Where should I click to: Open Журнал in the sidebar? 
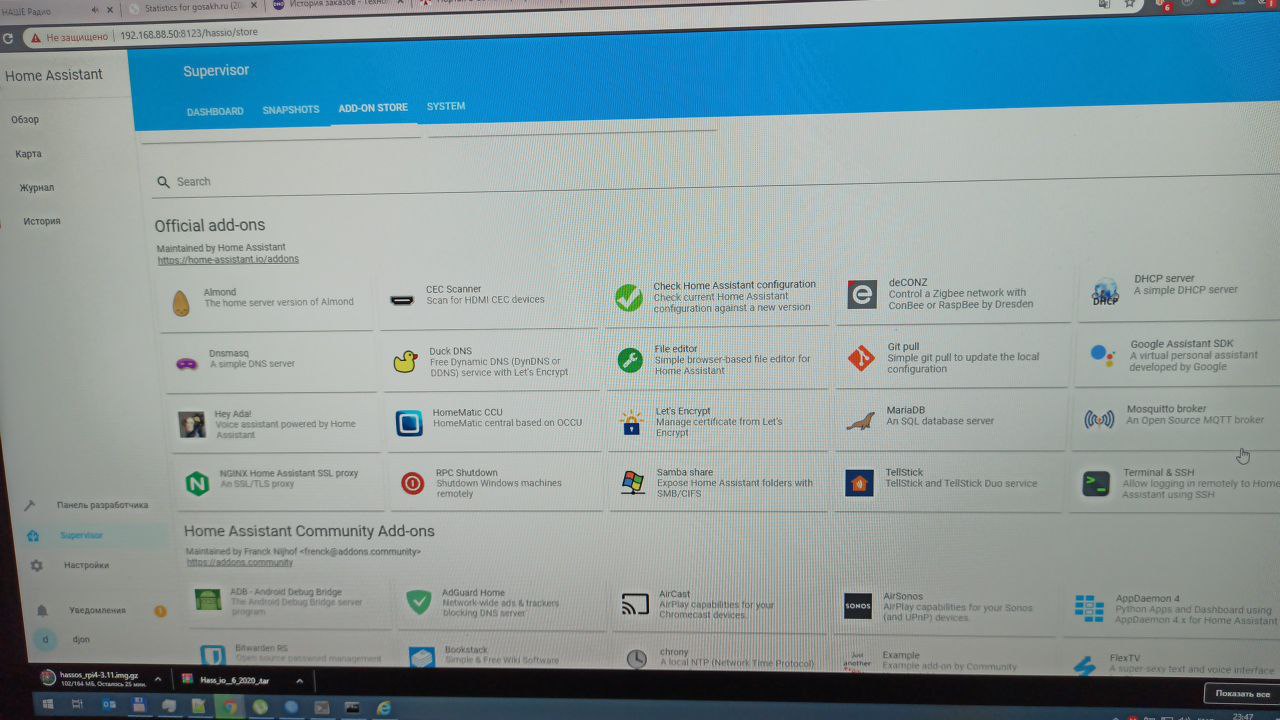point(37,188)
